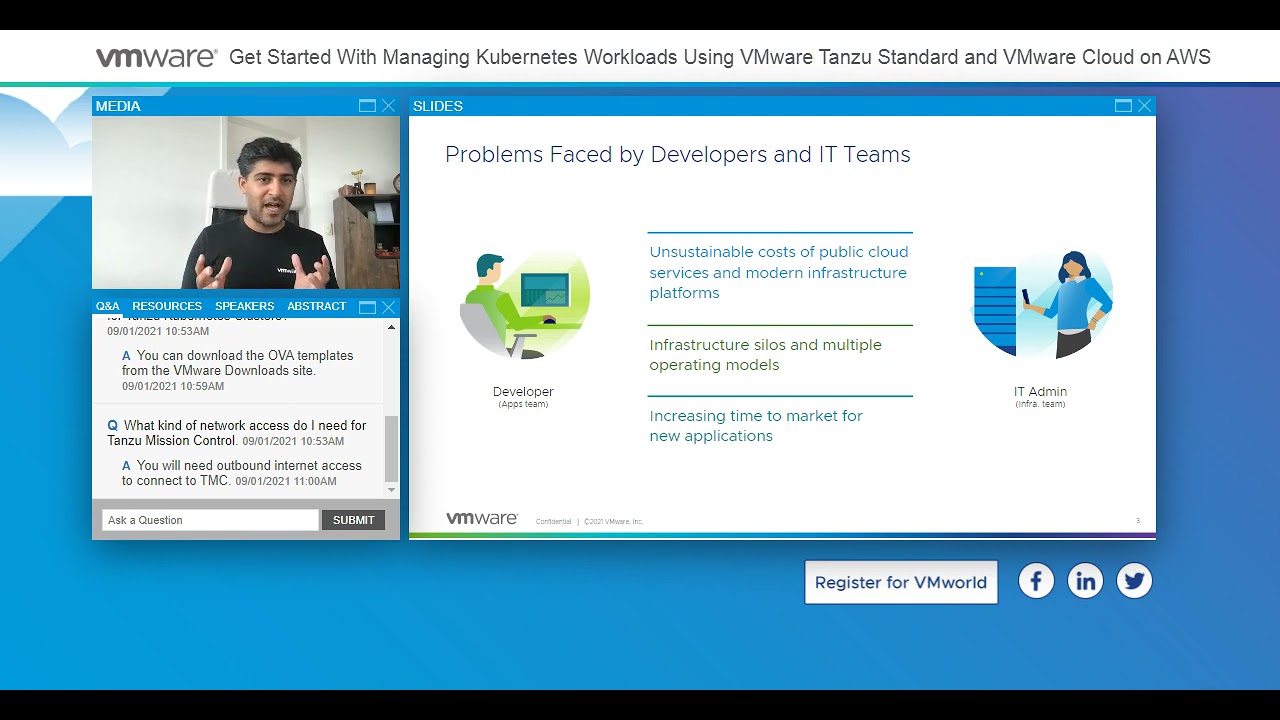Open the ABSTRACT tab

coord(316,306)
